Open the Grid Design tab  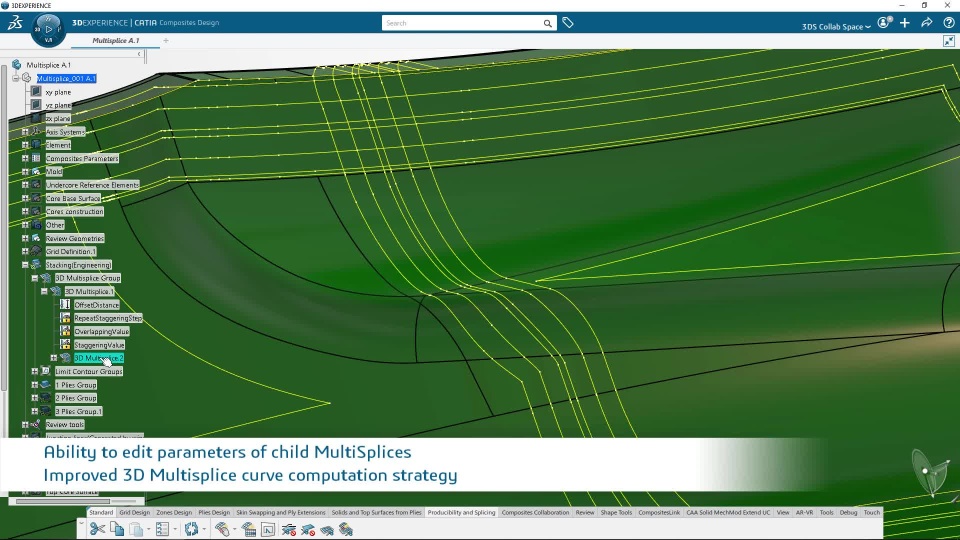135,512
